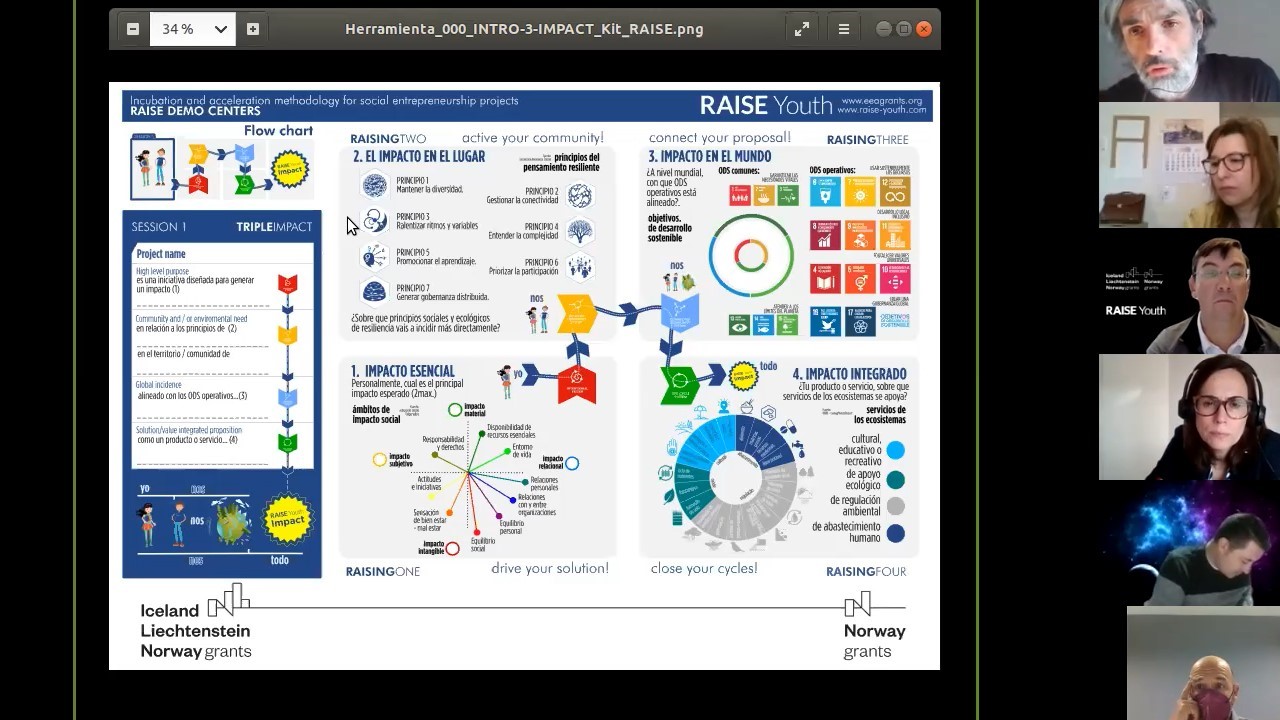Viewport: 1280px width, 720px height.
Task: Select the video tile showing the RAISE Youth logo
Action: coord(1189,291)
